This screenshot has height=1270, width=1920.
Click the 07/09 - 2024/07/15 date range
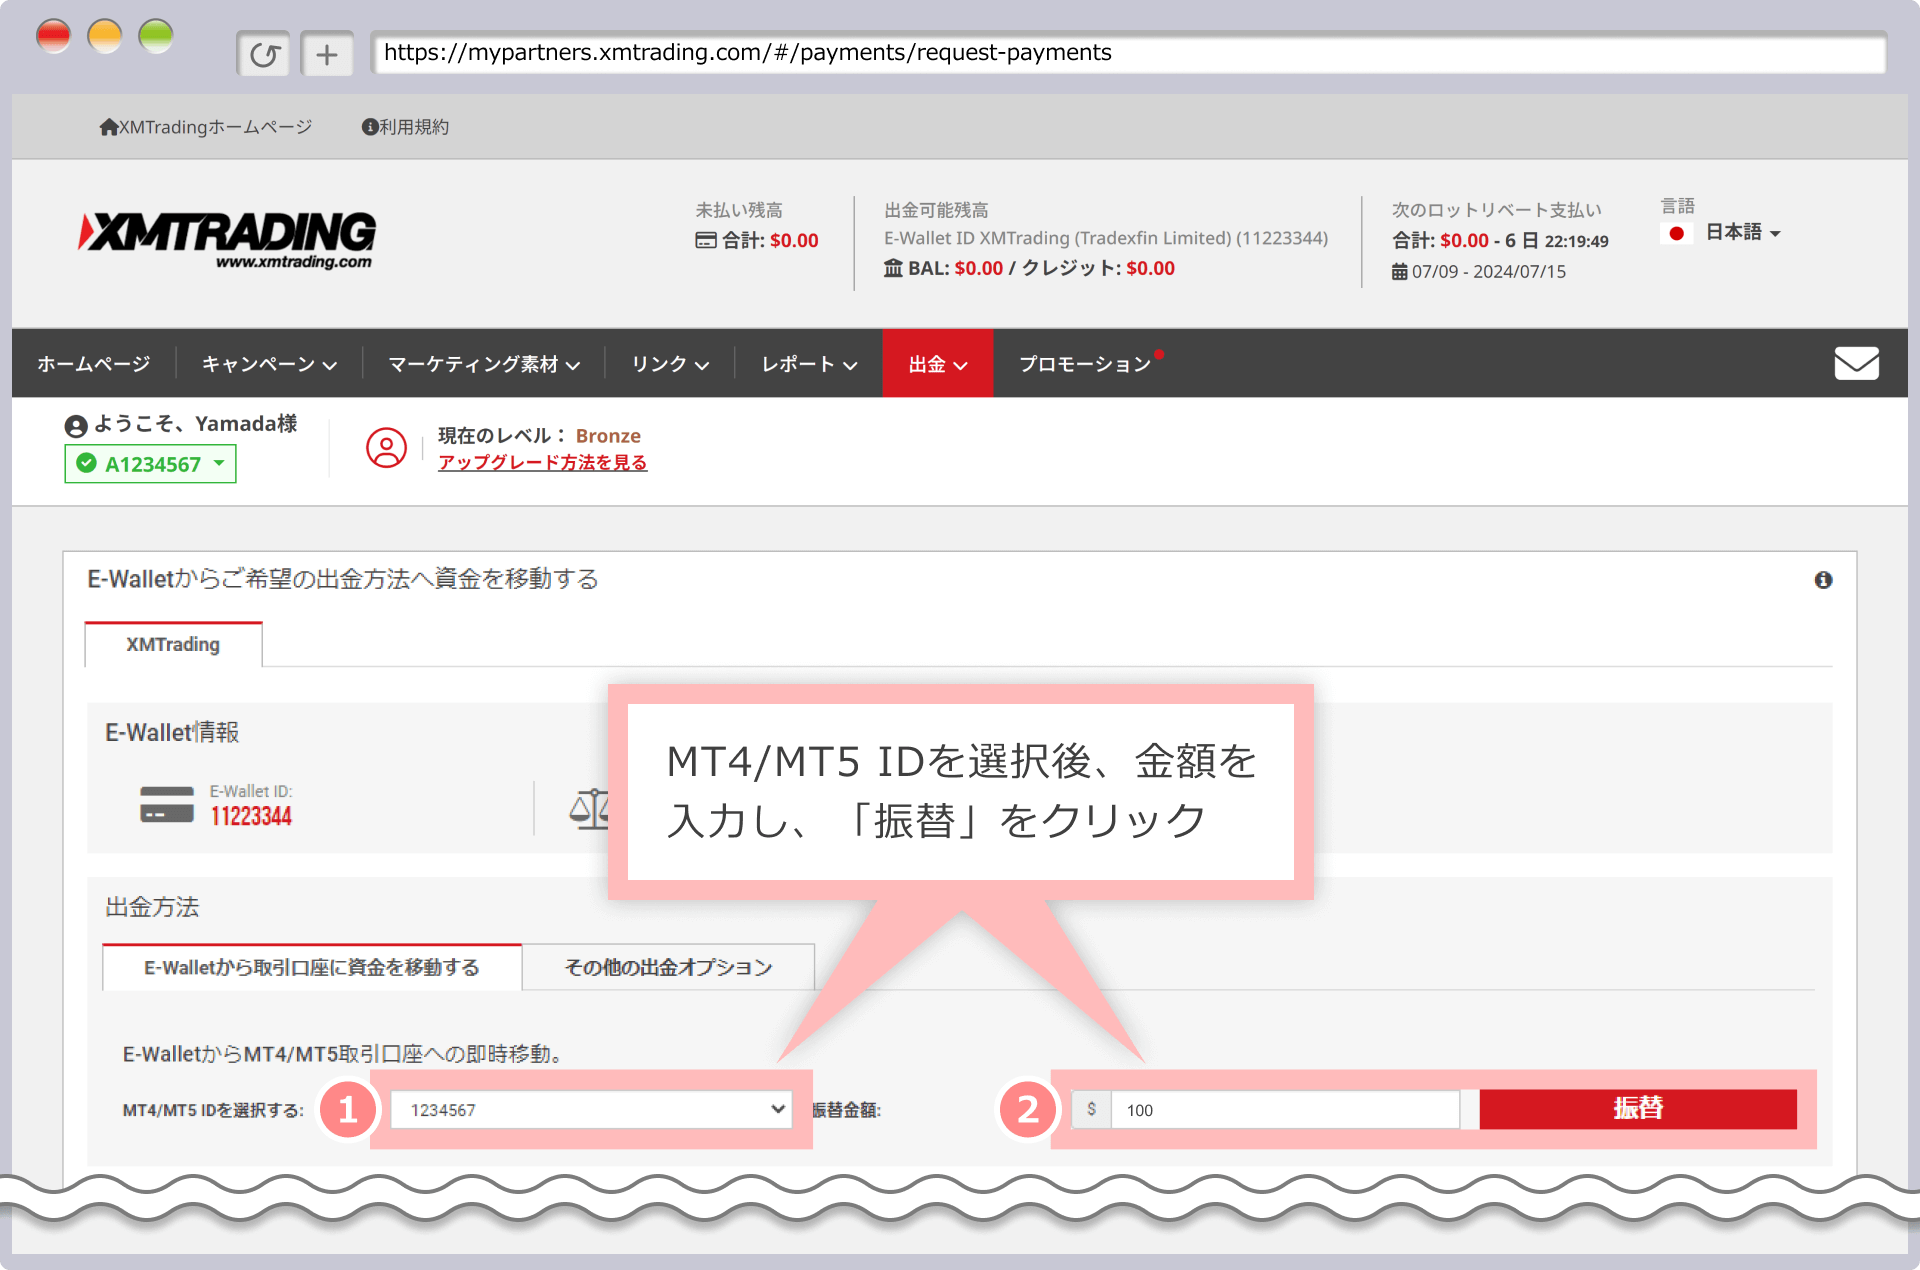click(1489, 272)
